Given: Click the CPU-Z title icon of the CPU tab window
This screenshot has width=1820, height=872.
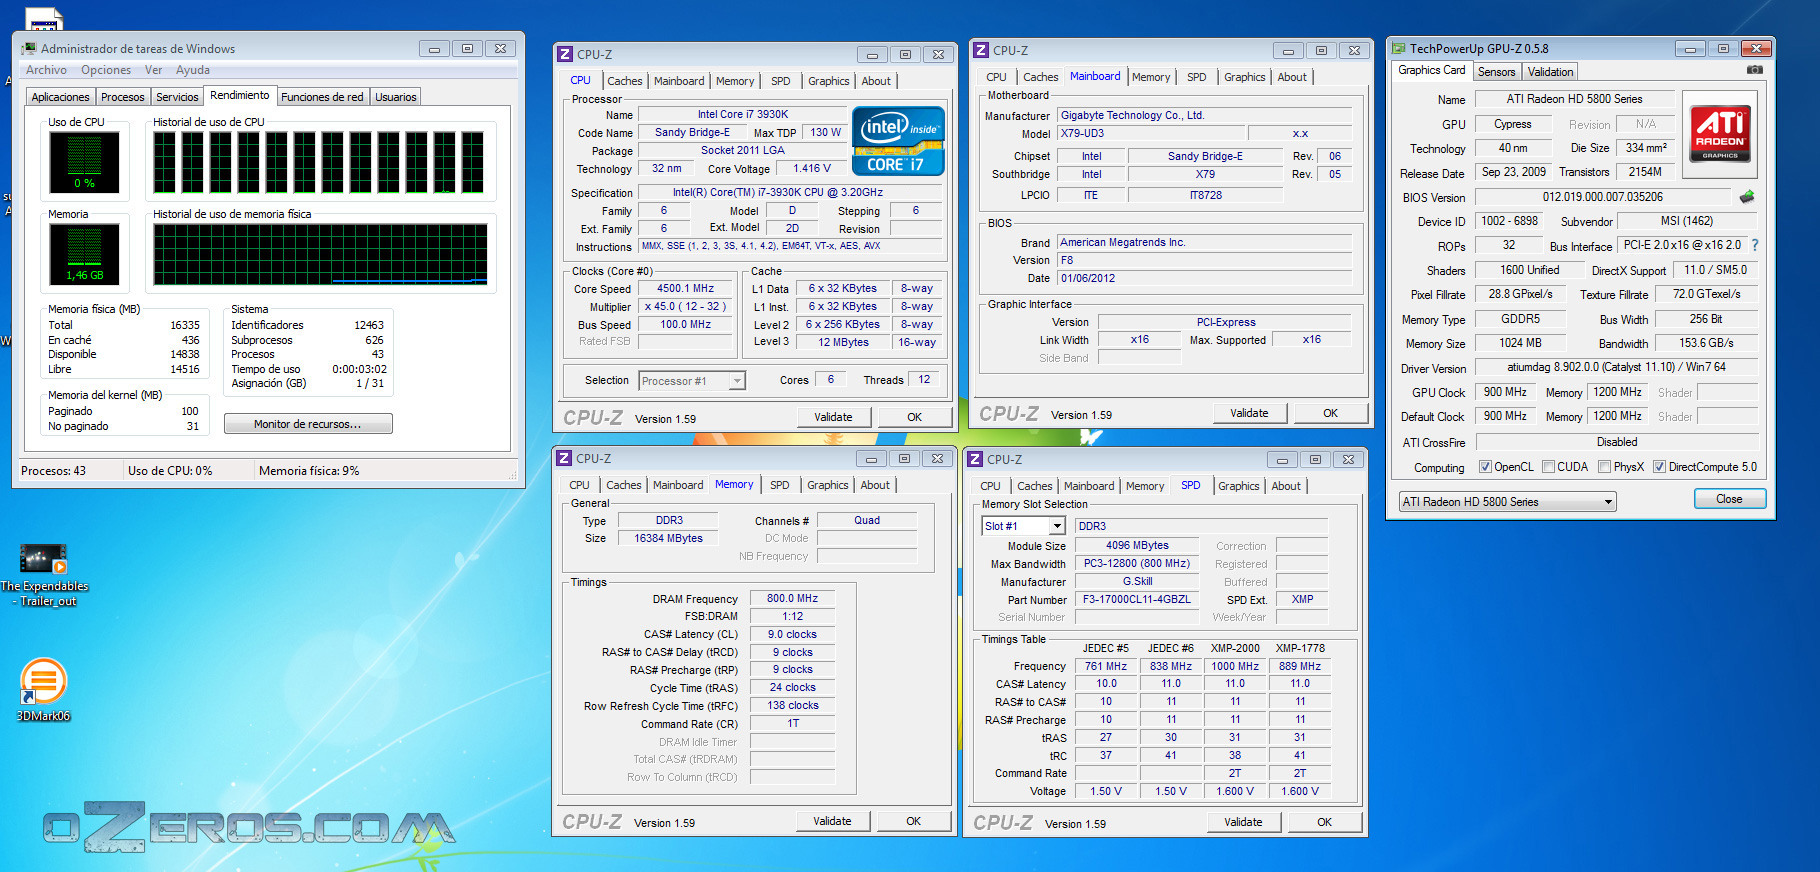Looking at the screenshot, I should click(565, 55).
